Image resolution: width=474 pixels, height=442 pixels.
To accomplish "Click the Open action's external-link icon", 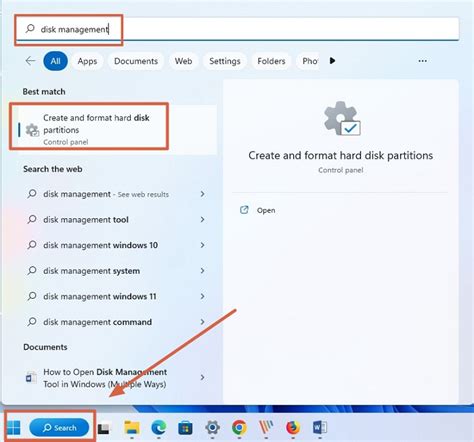I will tap(244, 210).
